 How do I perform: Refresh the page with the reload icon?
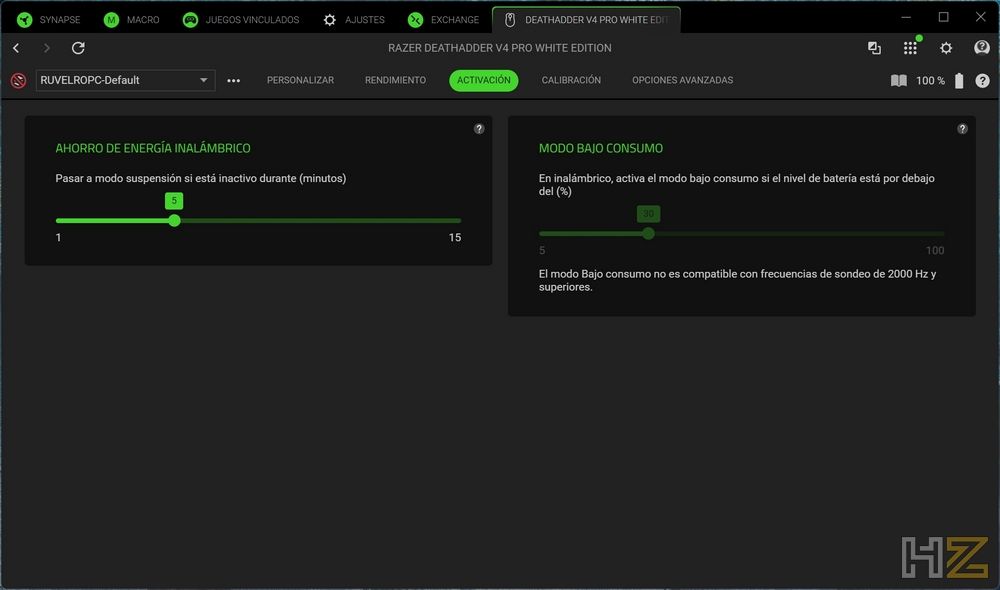point(78,48)
